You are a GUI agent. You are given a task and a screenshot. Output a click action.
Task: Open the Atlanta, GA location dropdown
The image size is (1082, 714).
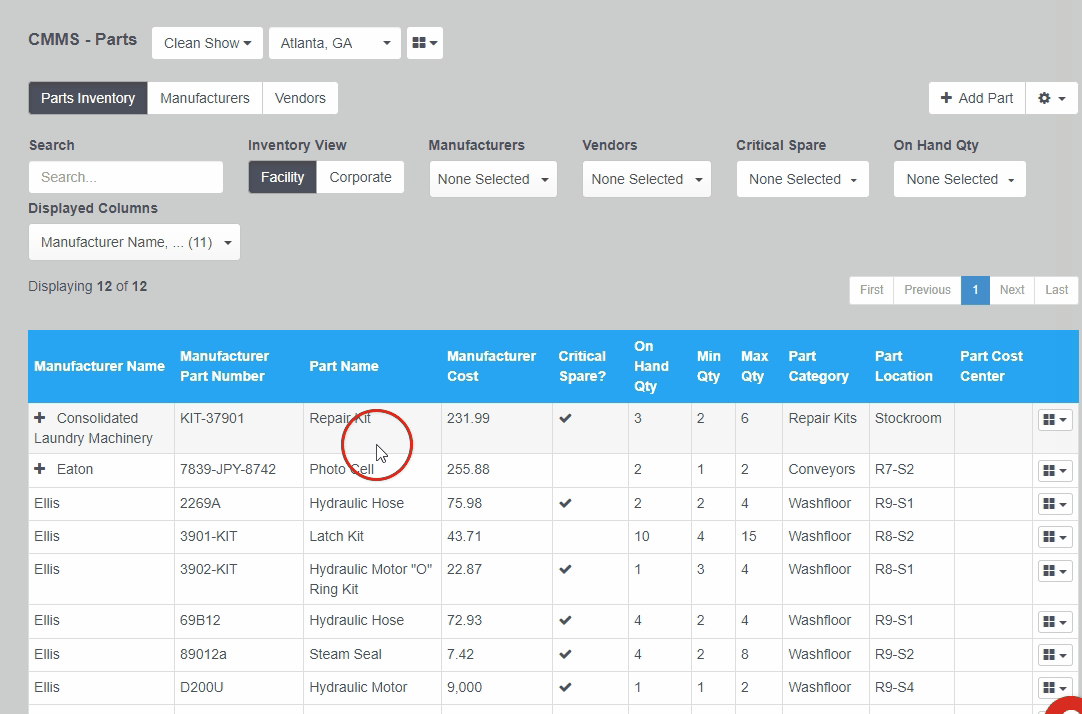335,43
